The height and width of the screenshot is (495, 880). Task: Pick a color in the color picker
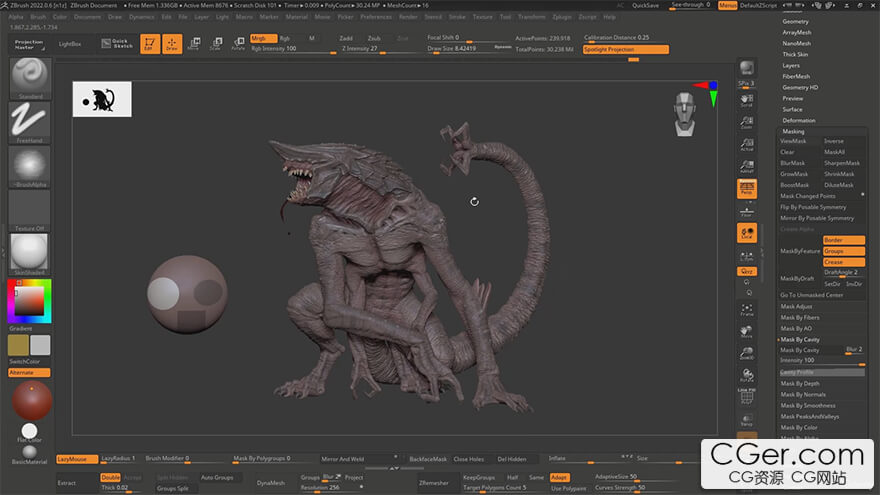tap(30, 301)
